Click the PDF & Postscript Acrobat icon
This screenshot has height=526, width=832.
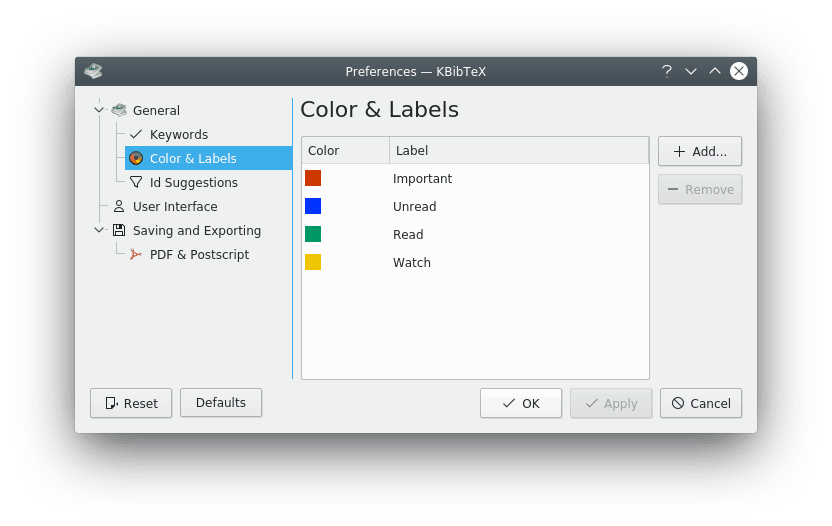[136, 254]
